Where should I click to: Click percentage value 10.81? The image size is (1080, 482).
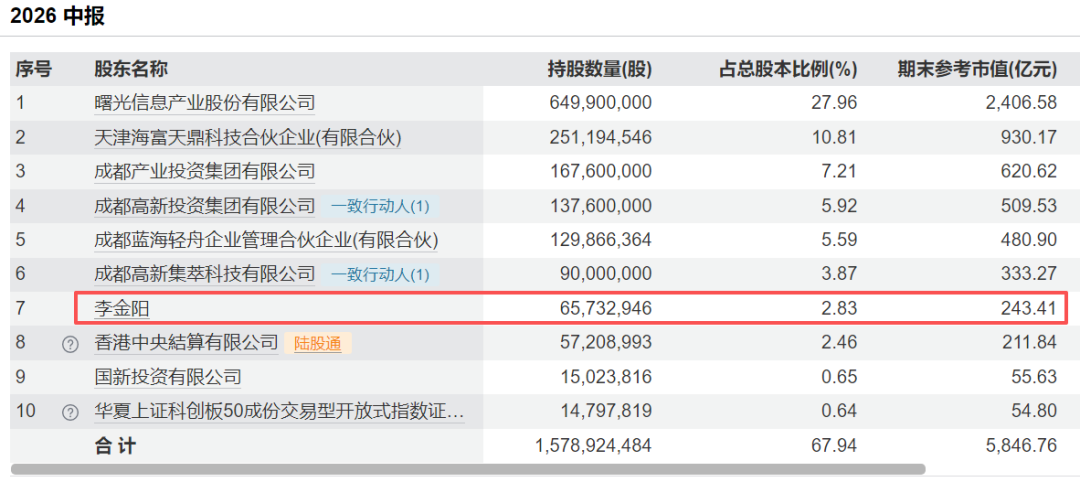[x=834, y=138]
